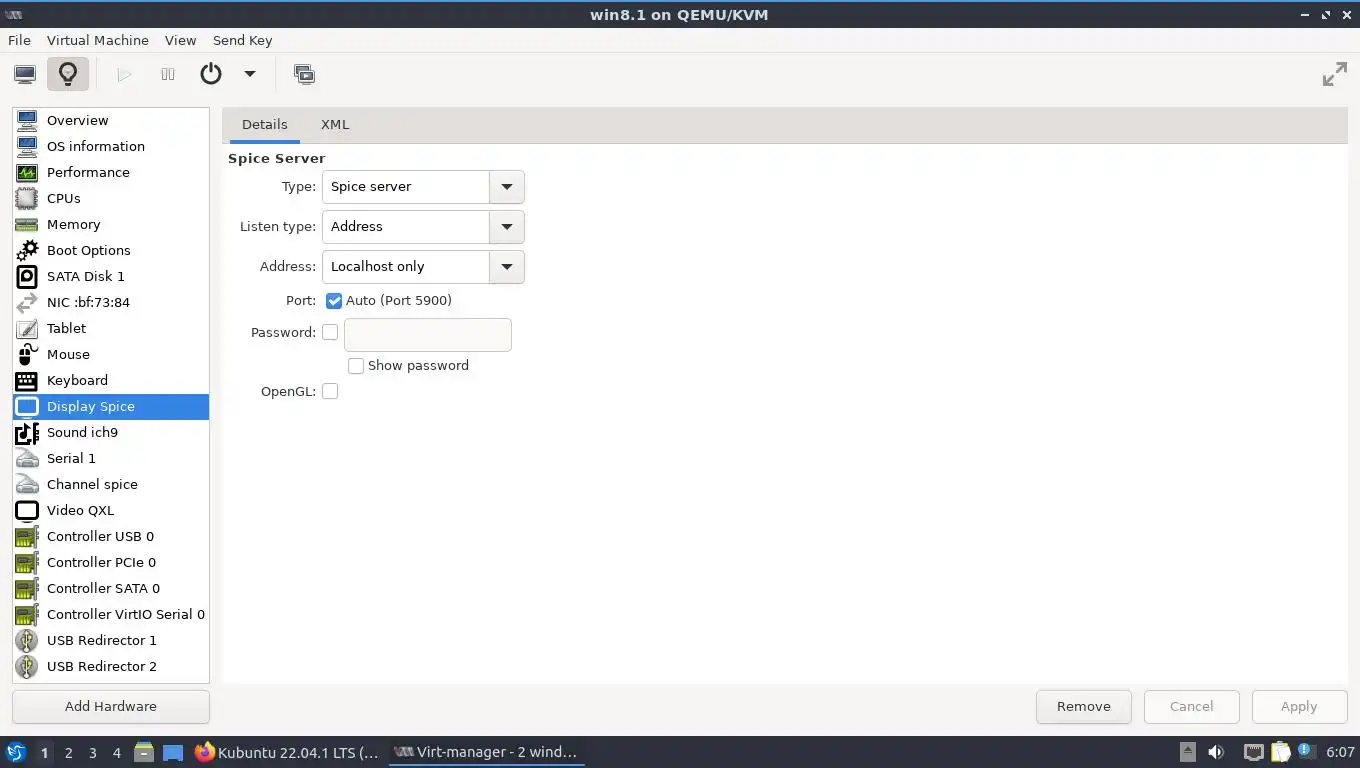Open Kubuntu 22.04.1 LTS Firefox taskbar entry
This screenshot has height=768, width=1360.
[288, 752]
